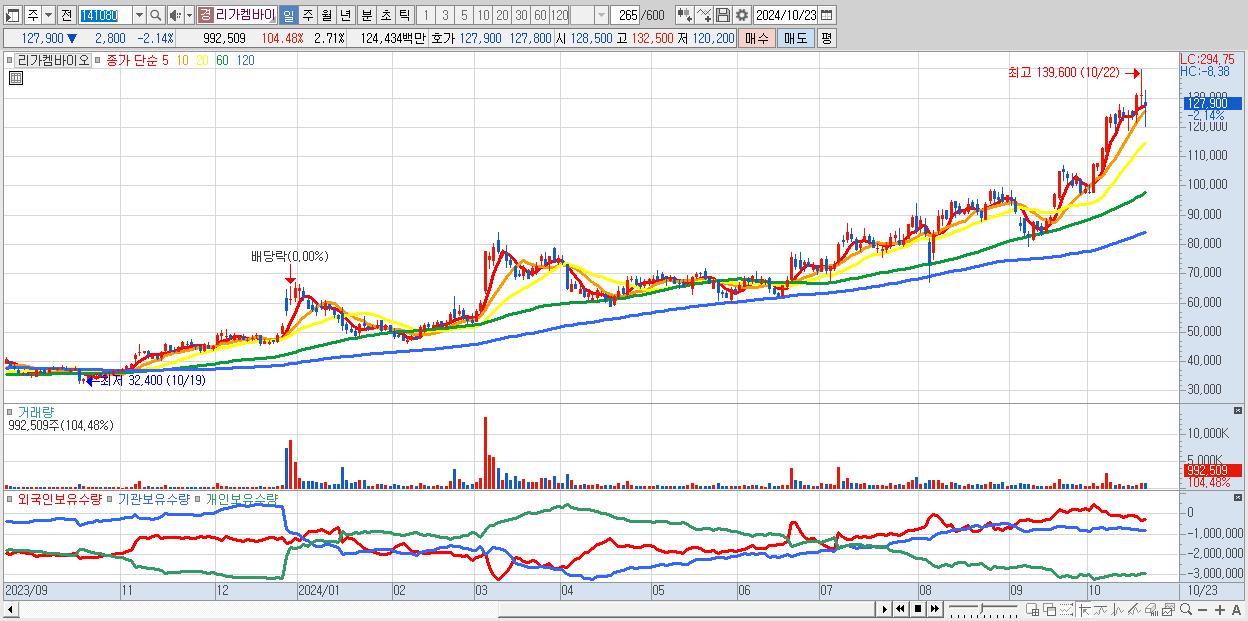
Task: Click the stop playback button
Action: click(x=918, y=609)
